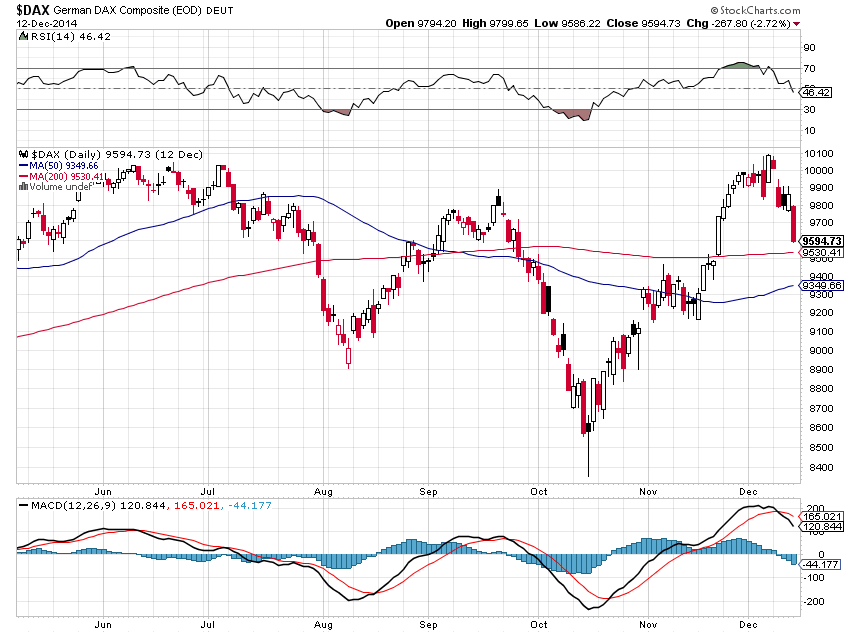The width and height of the screenshot is (850, 633).
Task: Click the 9530.41 MA(200) price tag
Action: [822, 254]
